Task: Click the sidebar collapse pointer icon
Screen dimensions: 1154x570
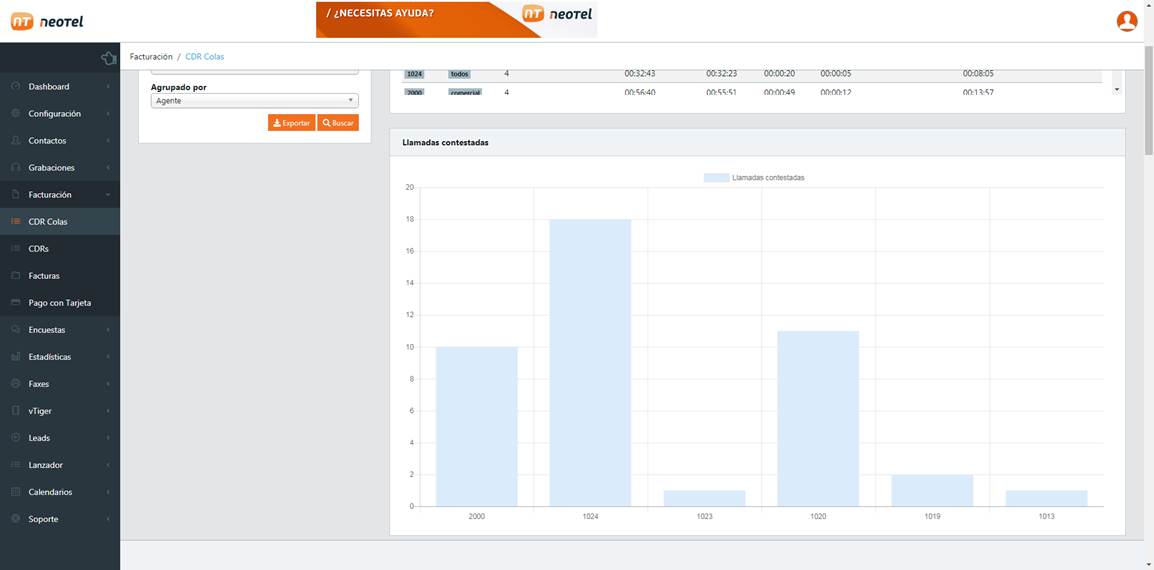Action: (108, 58)
